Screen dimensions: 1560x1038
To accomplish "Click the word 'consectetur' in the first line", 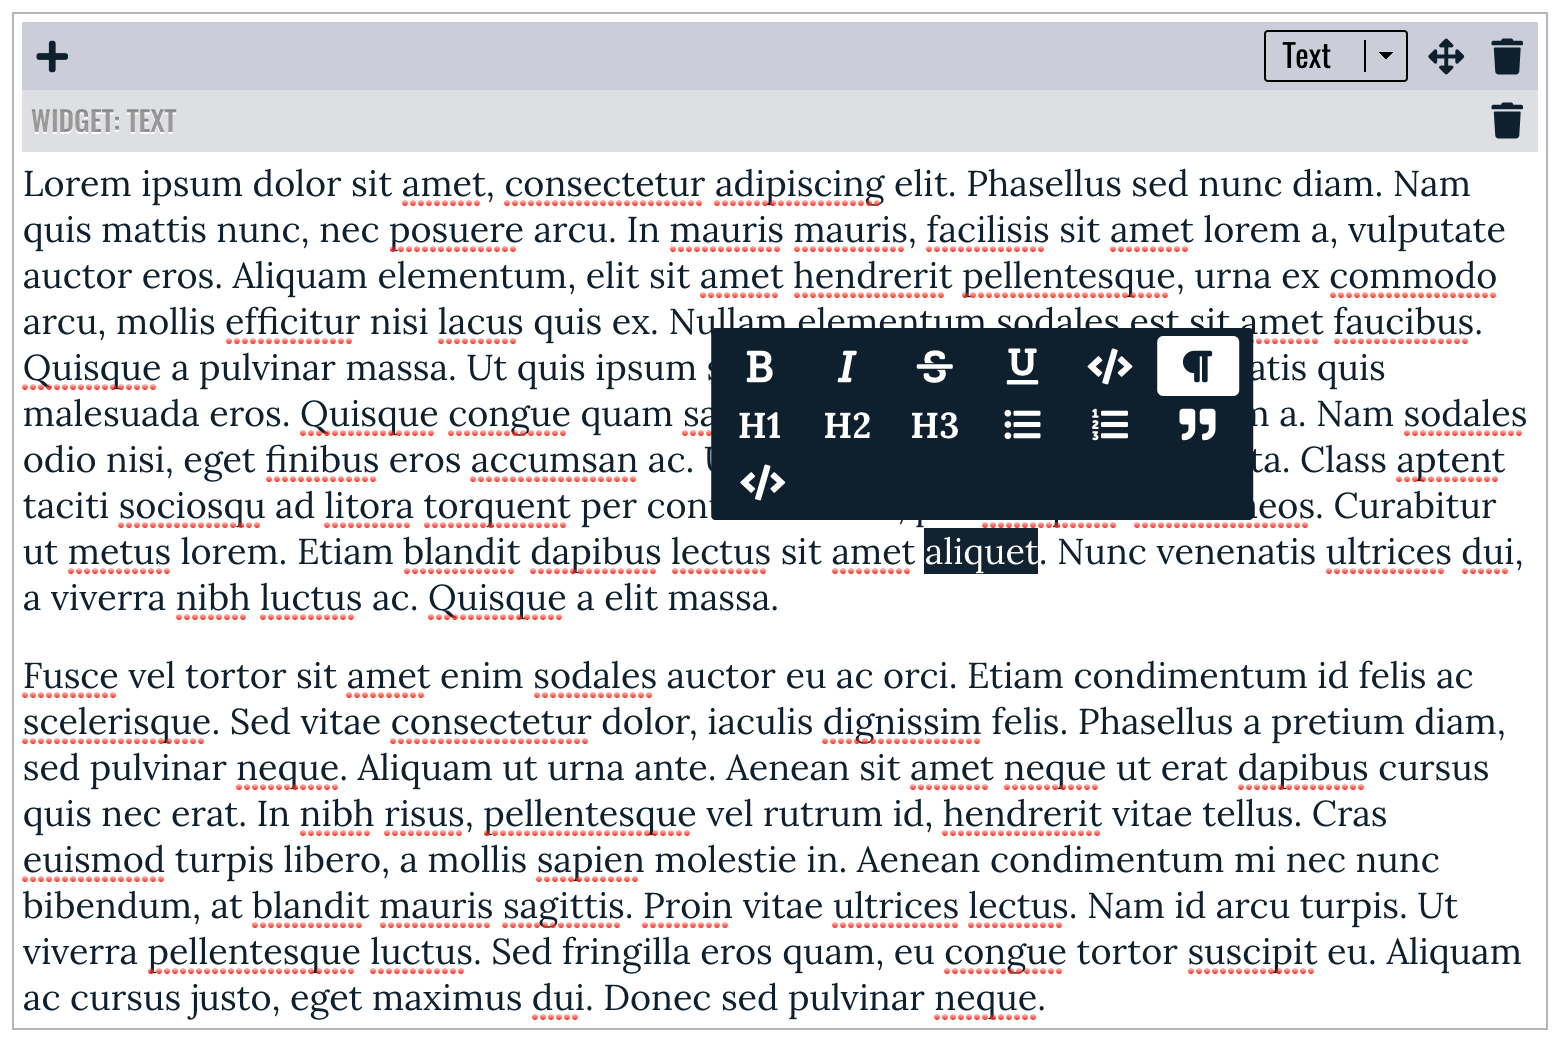I will [604, 184].
